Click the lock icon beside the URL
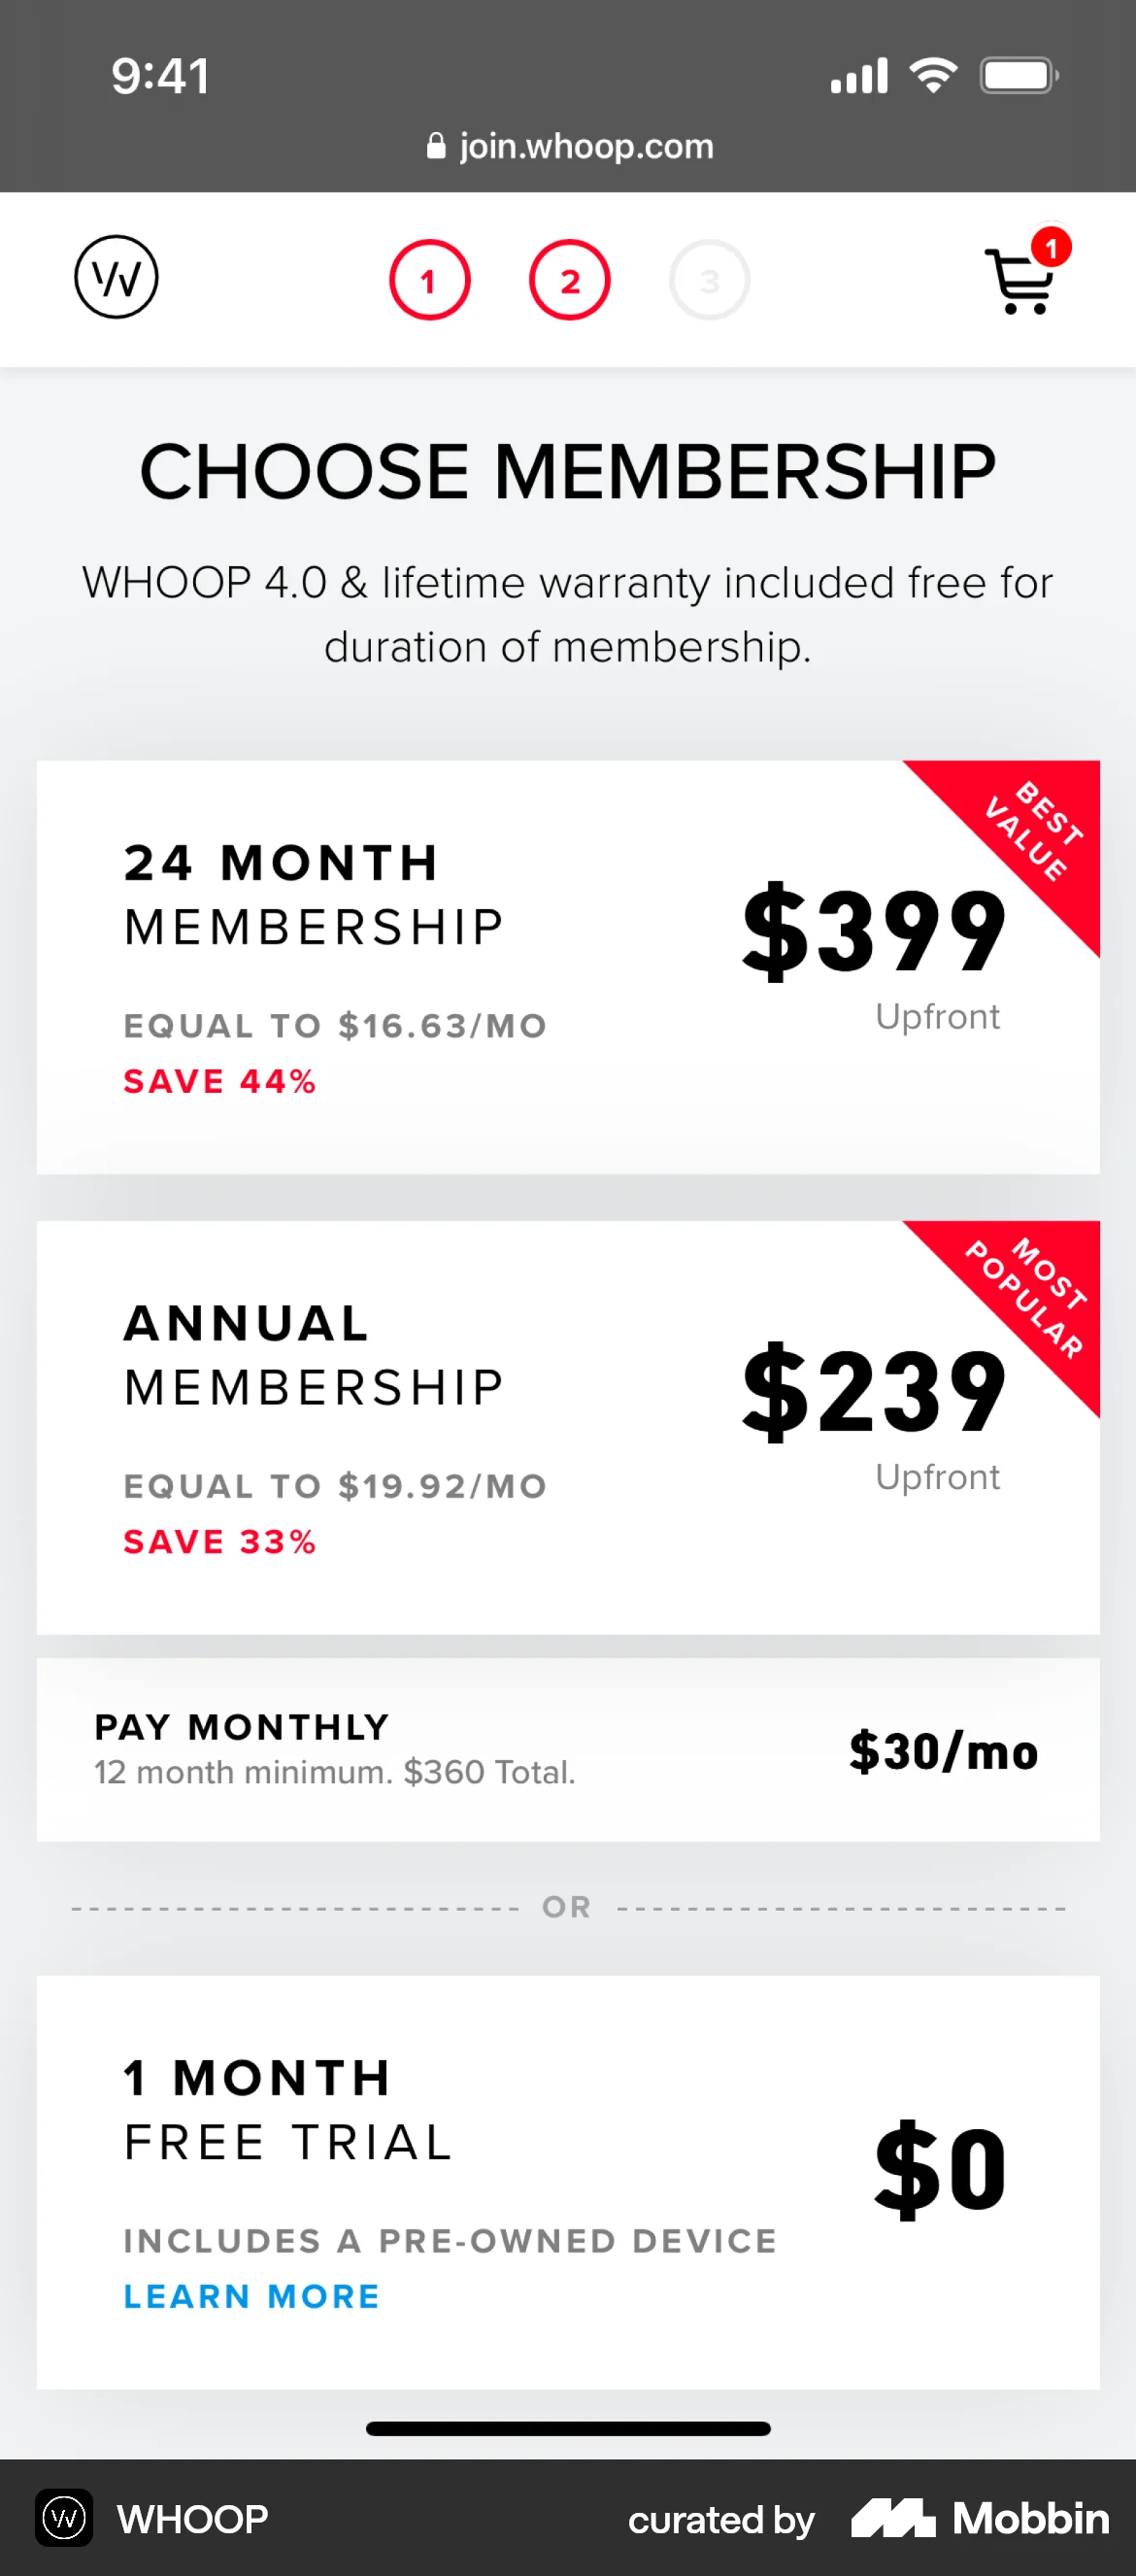Viewport: 1136px width, 2576px height. click(436, 147)
